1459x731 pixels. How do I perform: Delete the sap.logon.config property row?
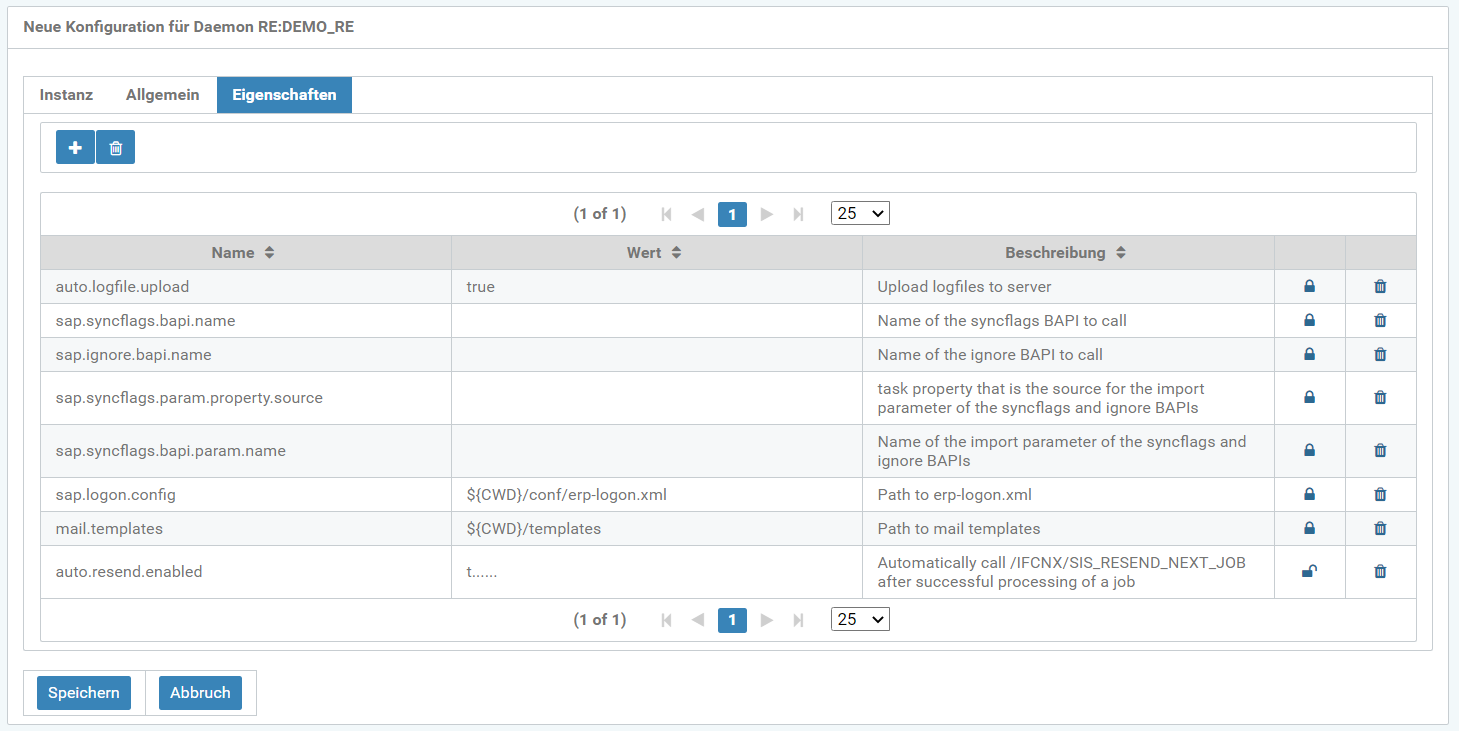pos(1380,495)
